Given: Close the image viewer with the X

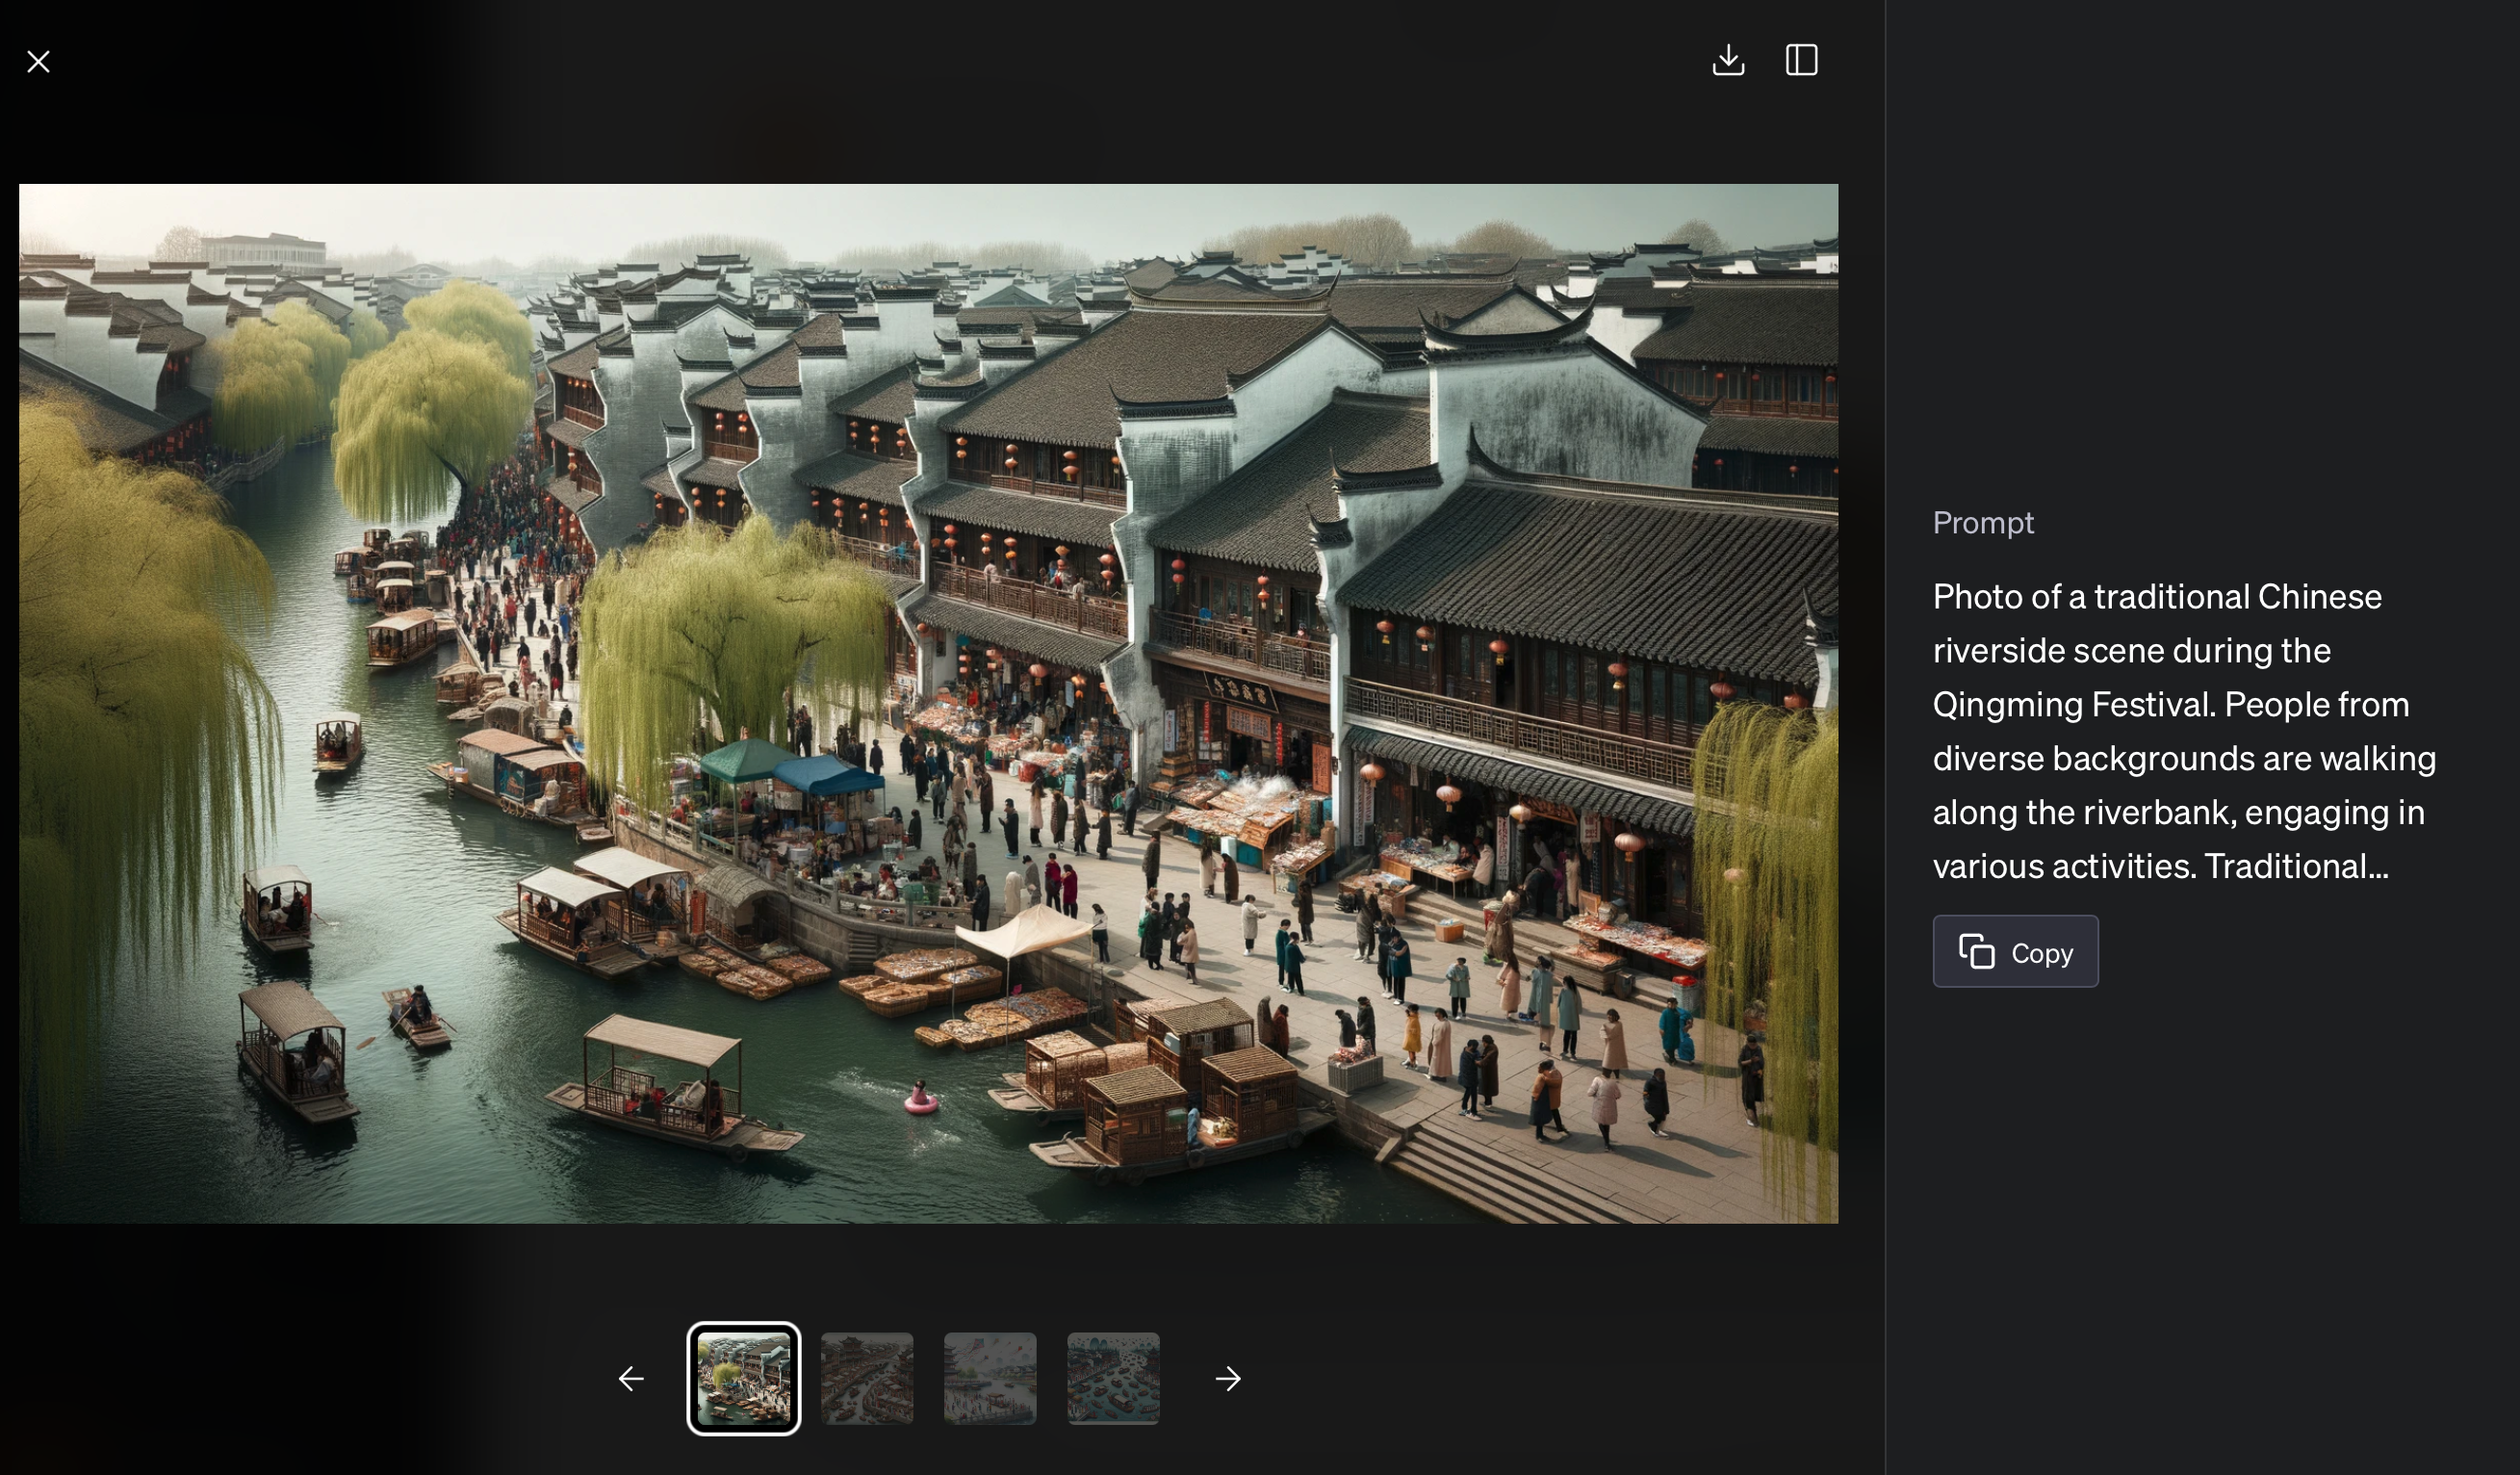Looking at the screenshot, I should click(x=38, y=62).
